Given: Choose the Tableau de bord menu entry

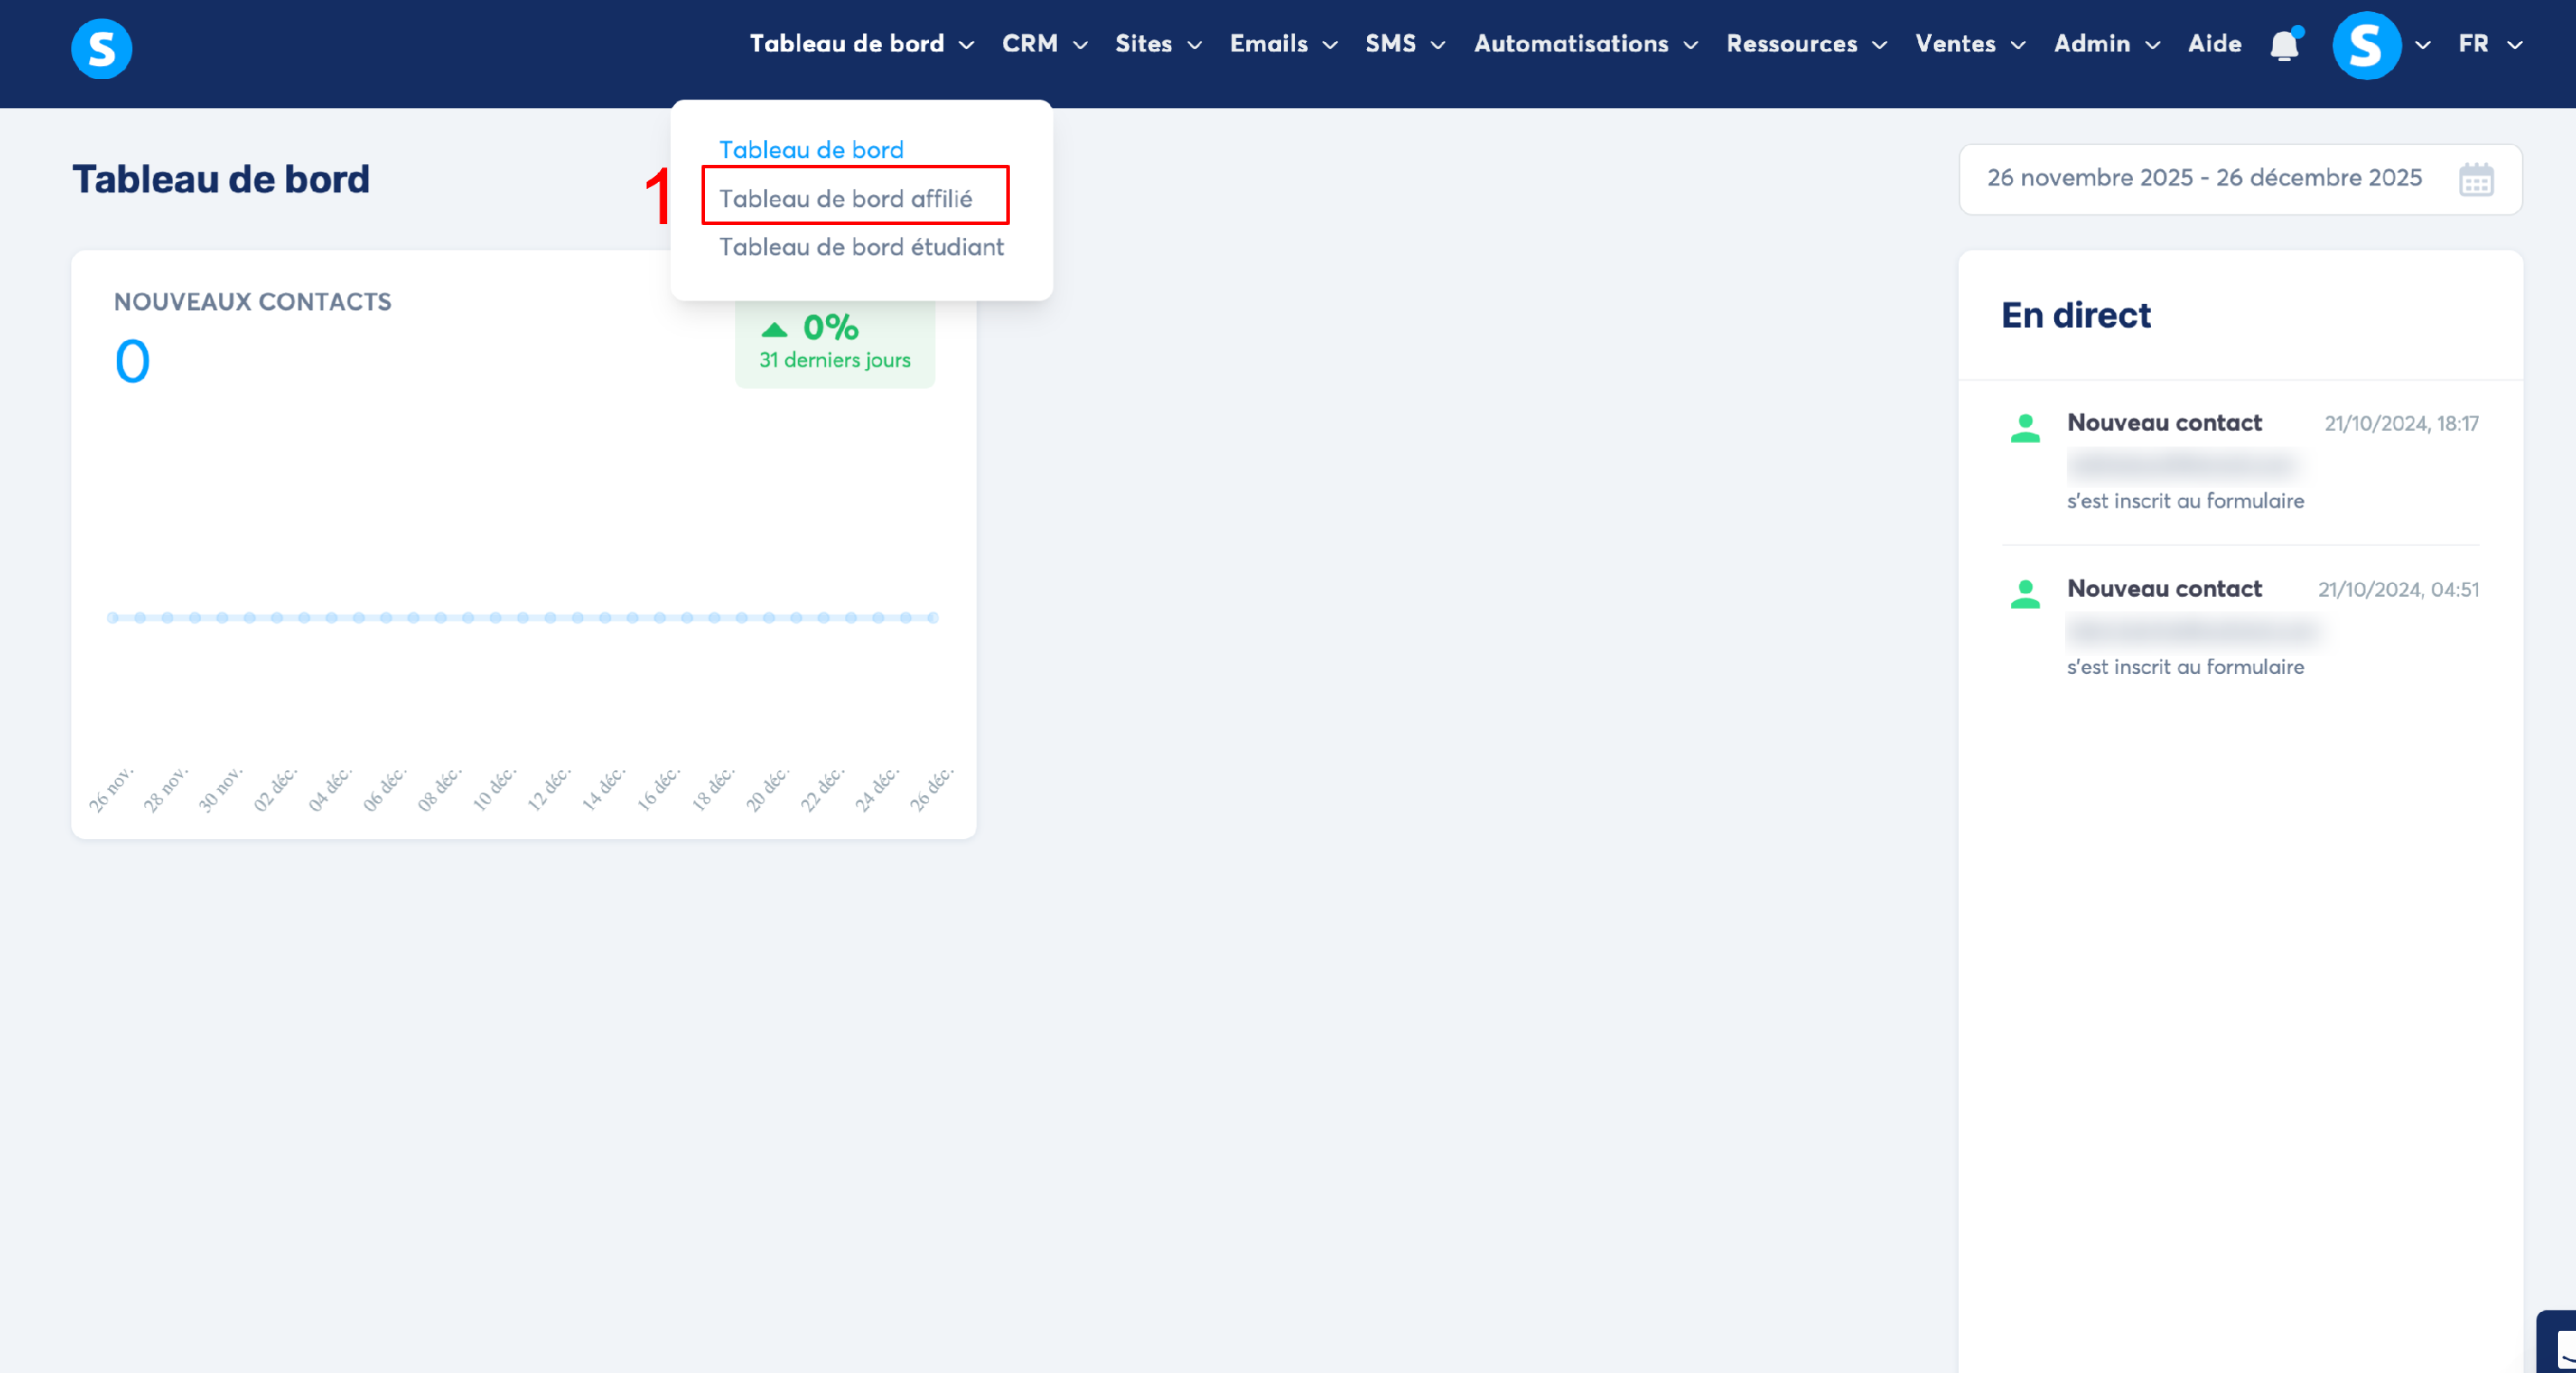Looking at the screenshot, I should tap(810, 150).
